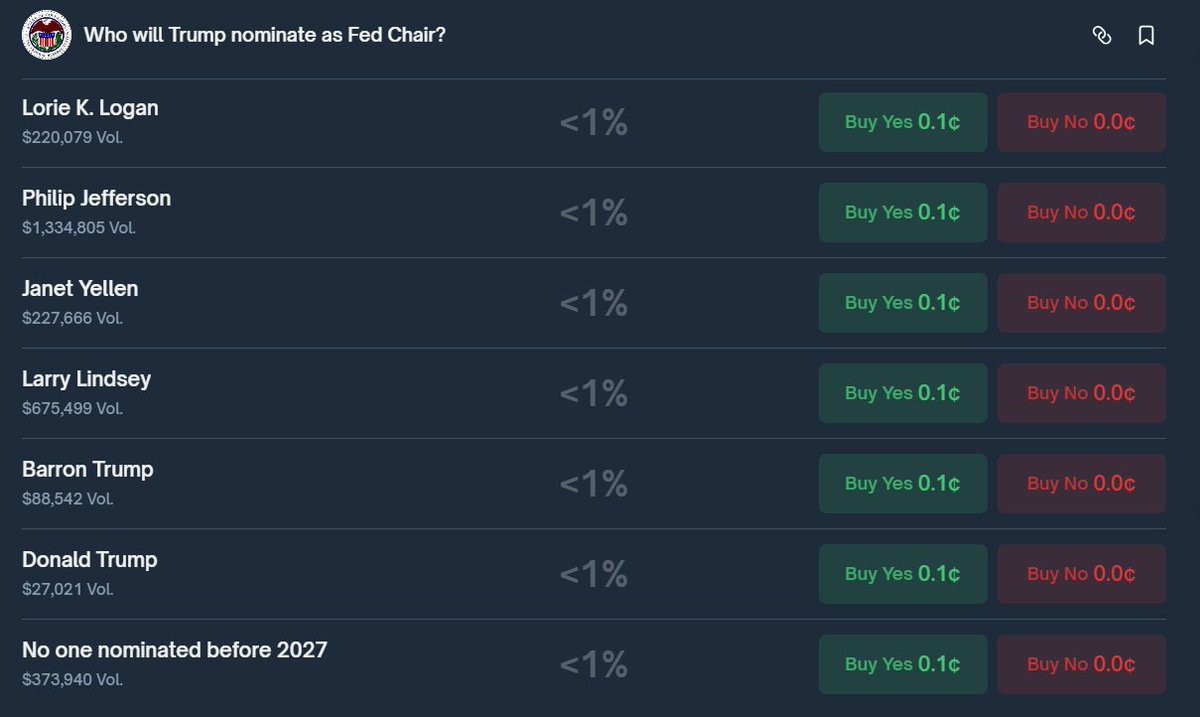Bookmark this Fed Chair market
1200x717 pixels.
point(1146,36)
